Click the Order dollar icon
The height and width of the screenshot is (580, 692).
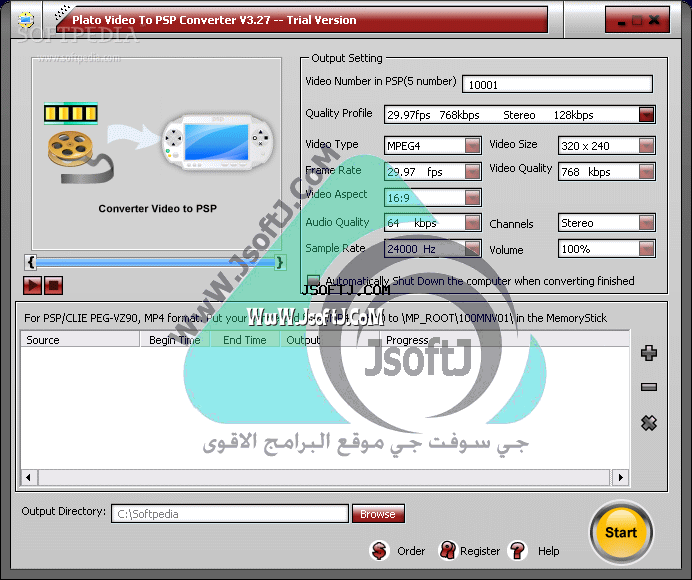pyautogui.click(x=379, y=550)
